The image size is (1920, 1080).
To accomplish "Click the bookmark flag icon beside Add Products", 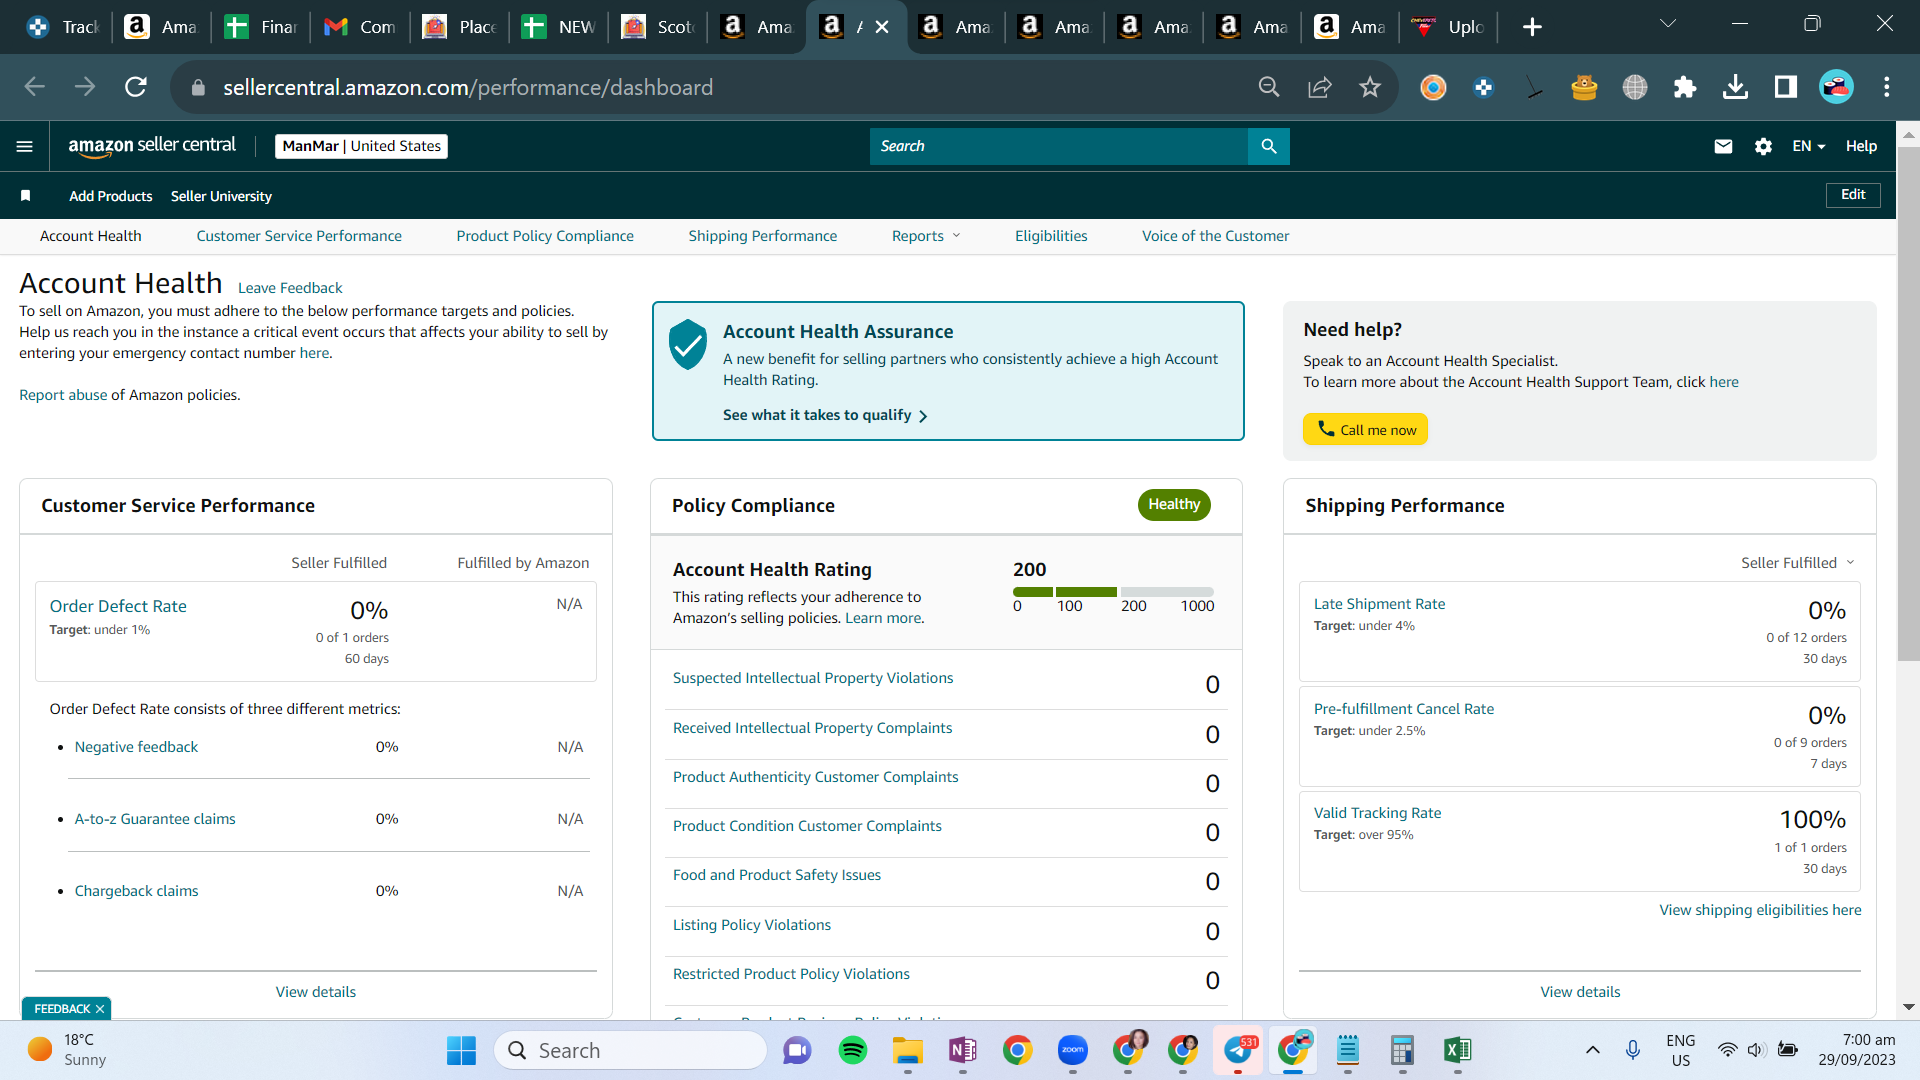I will pyautogui.click(x=26, y=196).
